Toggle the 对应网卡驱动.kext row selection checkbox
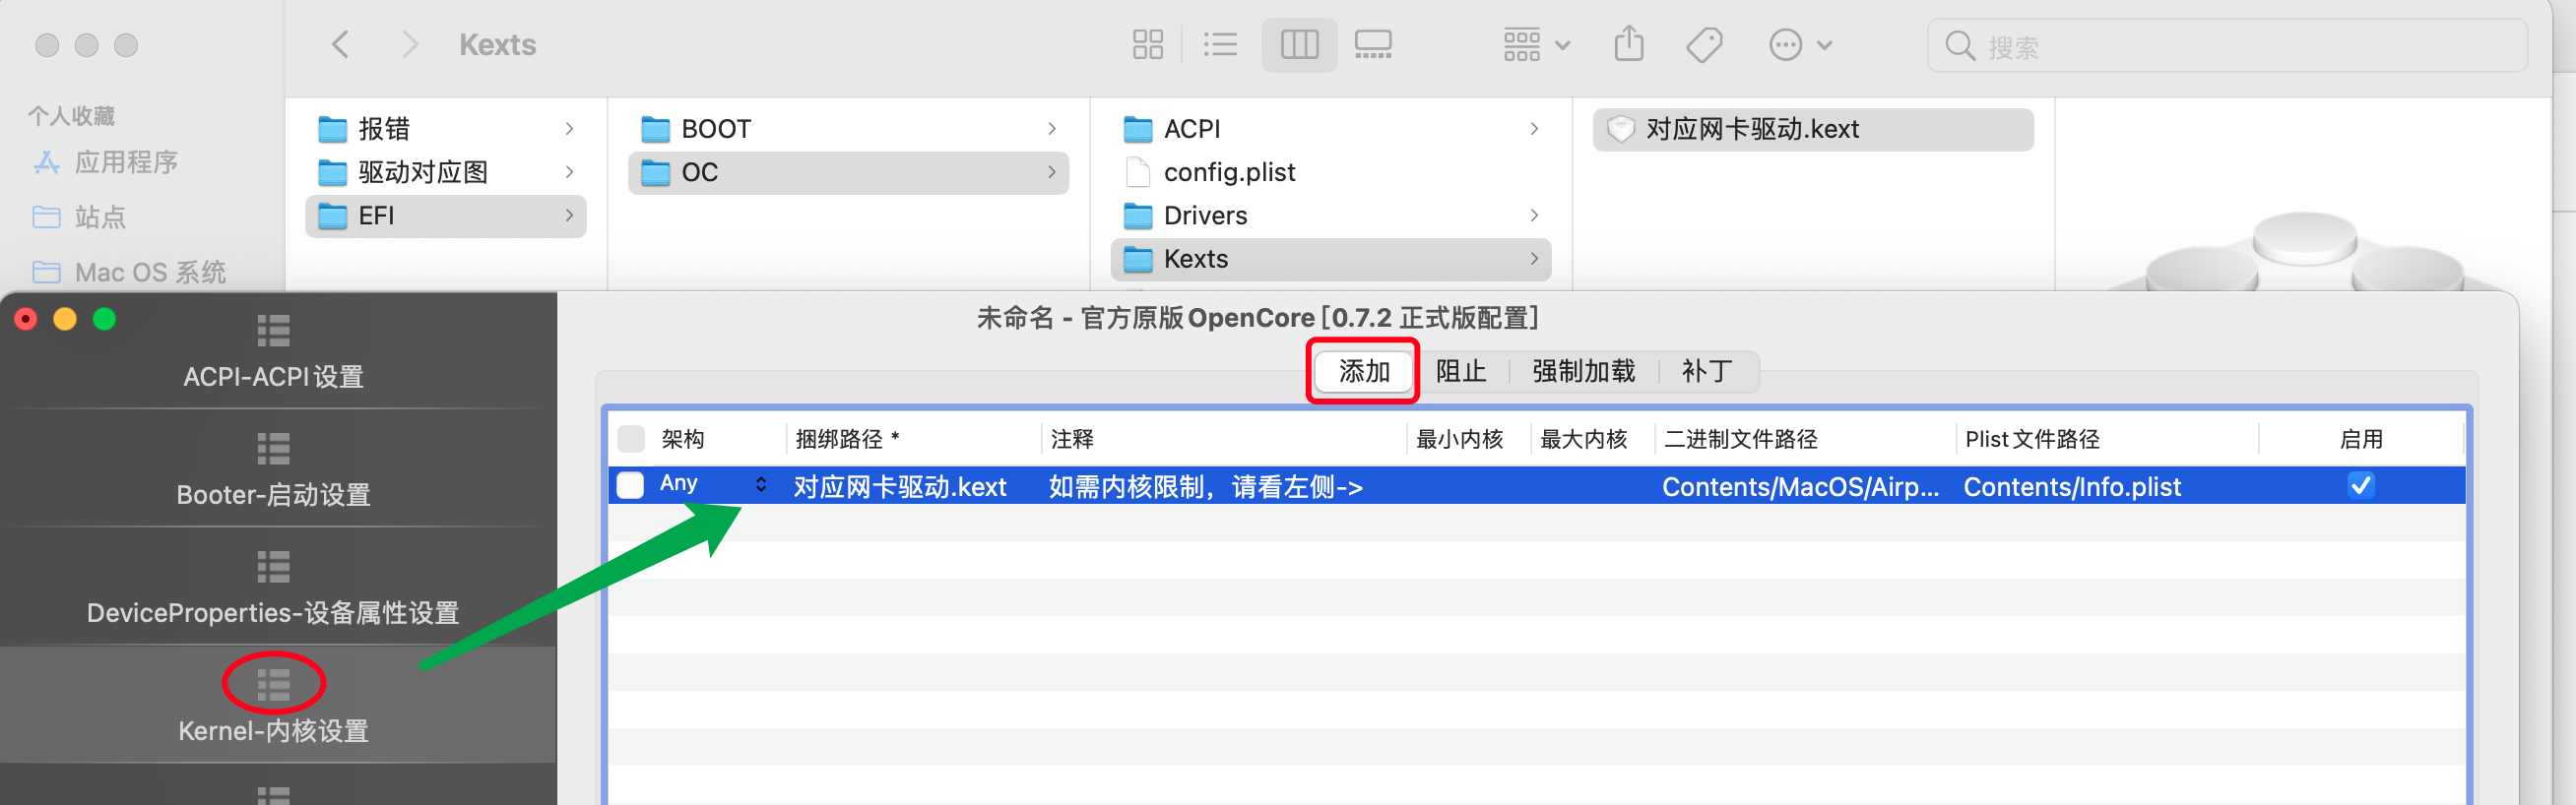 pyautogui.click(x=630, y=485)
